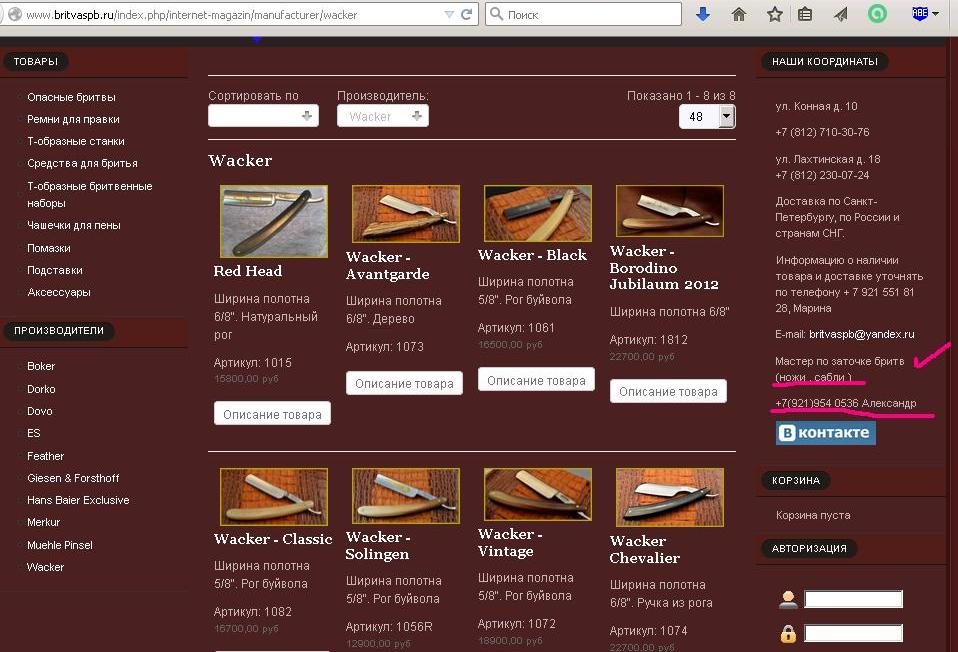Viewport: 958px width, 652px height.
Task: Click 'Описание товара' under Red Head
Action: [272, 414]
